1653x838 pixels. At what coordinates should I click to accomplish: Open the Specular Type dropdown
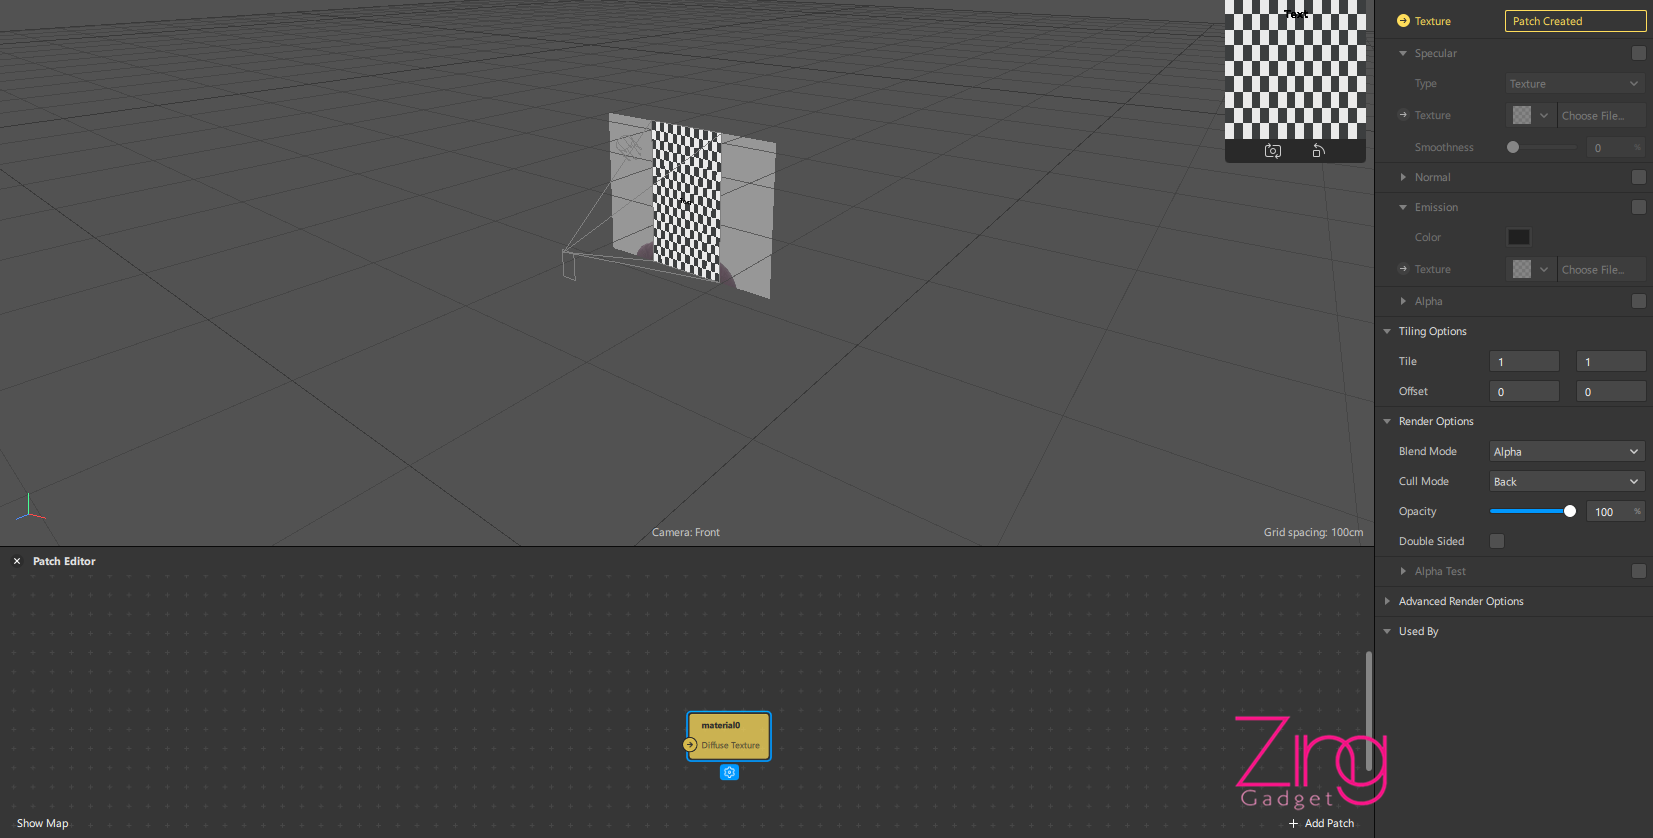1575,84
